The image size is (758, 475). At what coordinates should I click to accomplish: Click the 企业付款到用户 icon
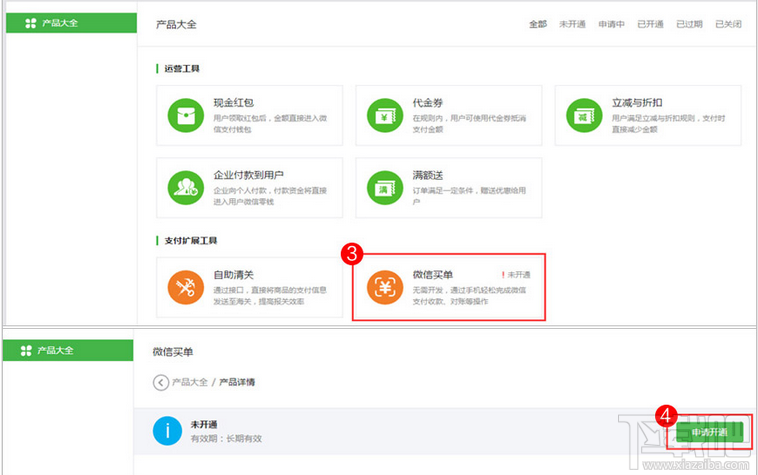(x=186, y=187)
